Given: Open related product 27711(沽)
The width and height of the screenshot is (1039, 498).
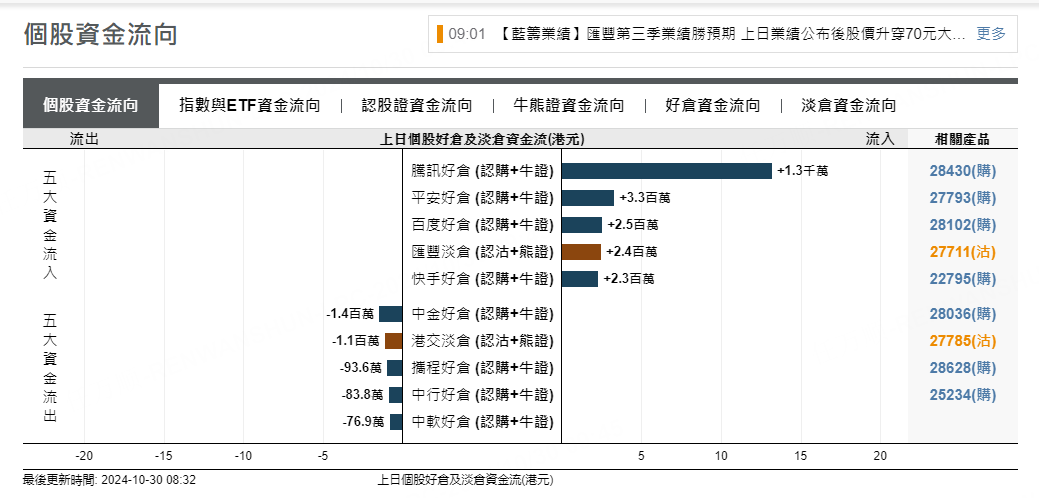Looking at the screenshot, I should point(963,252).
